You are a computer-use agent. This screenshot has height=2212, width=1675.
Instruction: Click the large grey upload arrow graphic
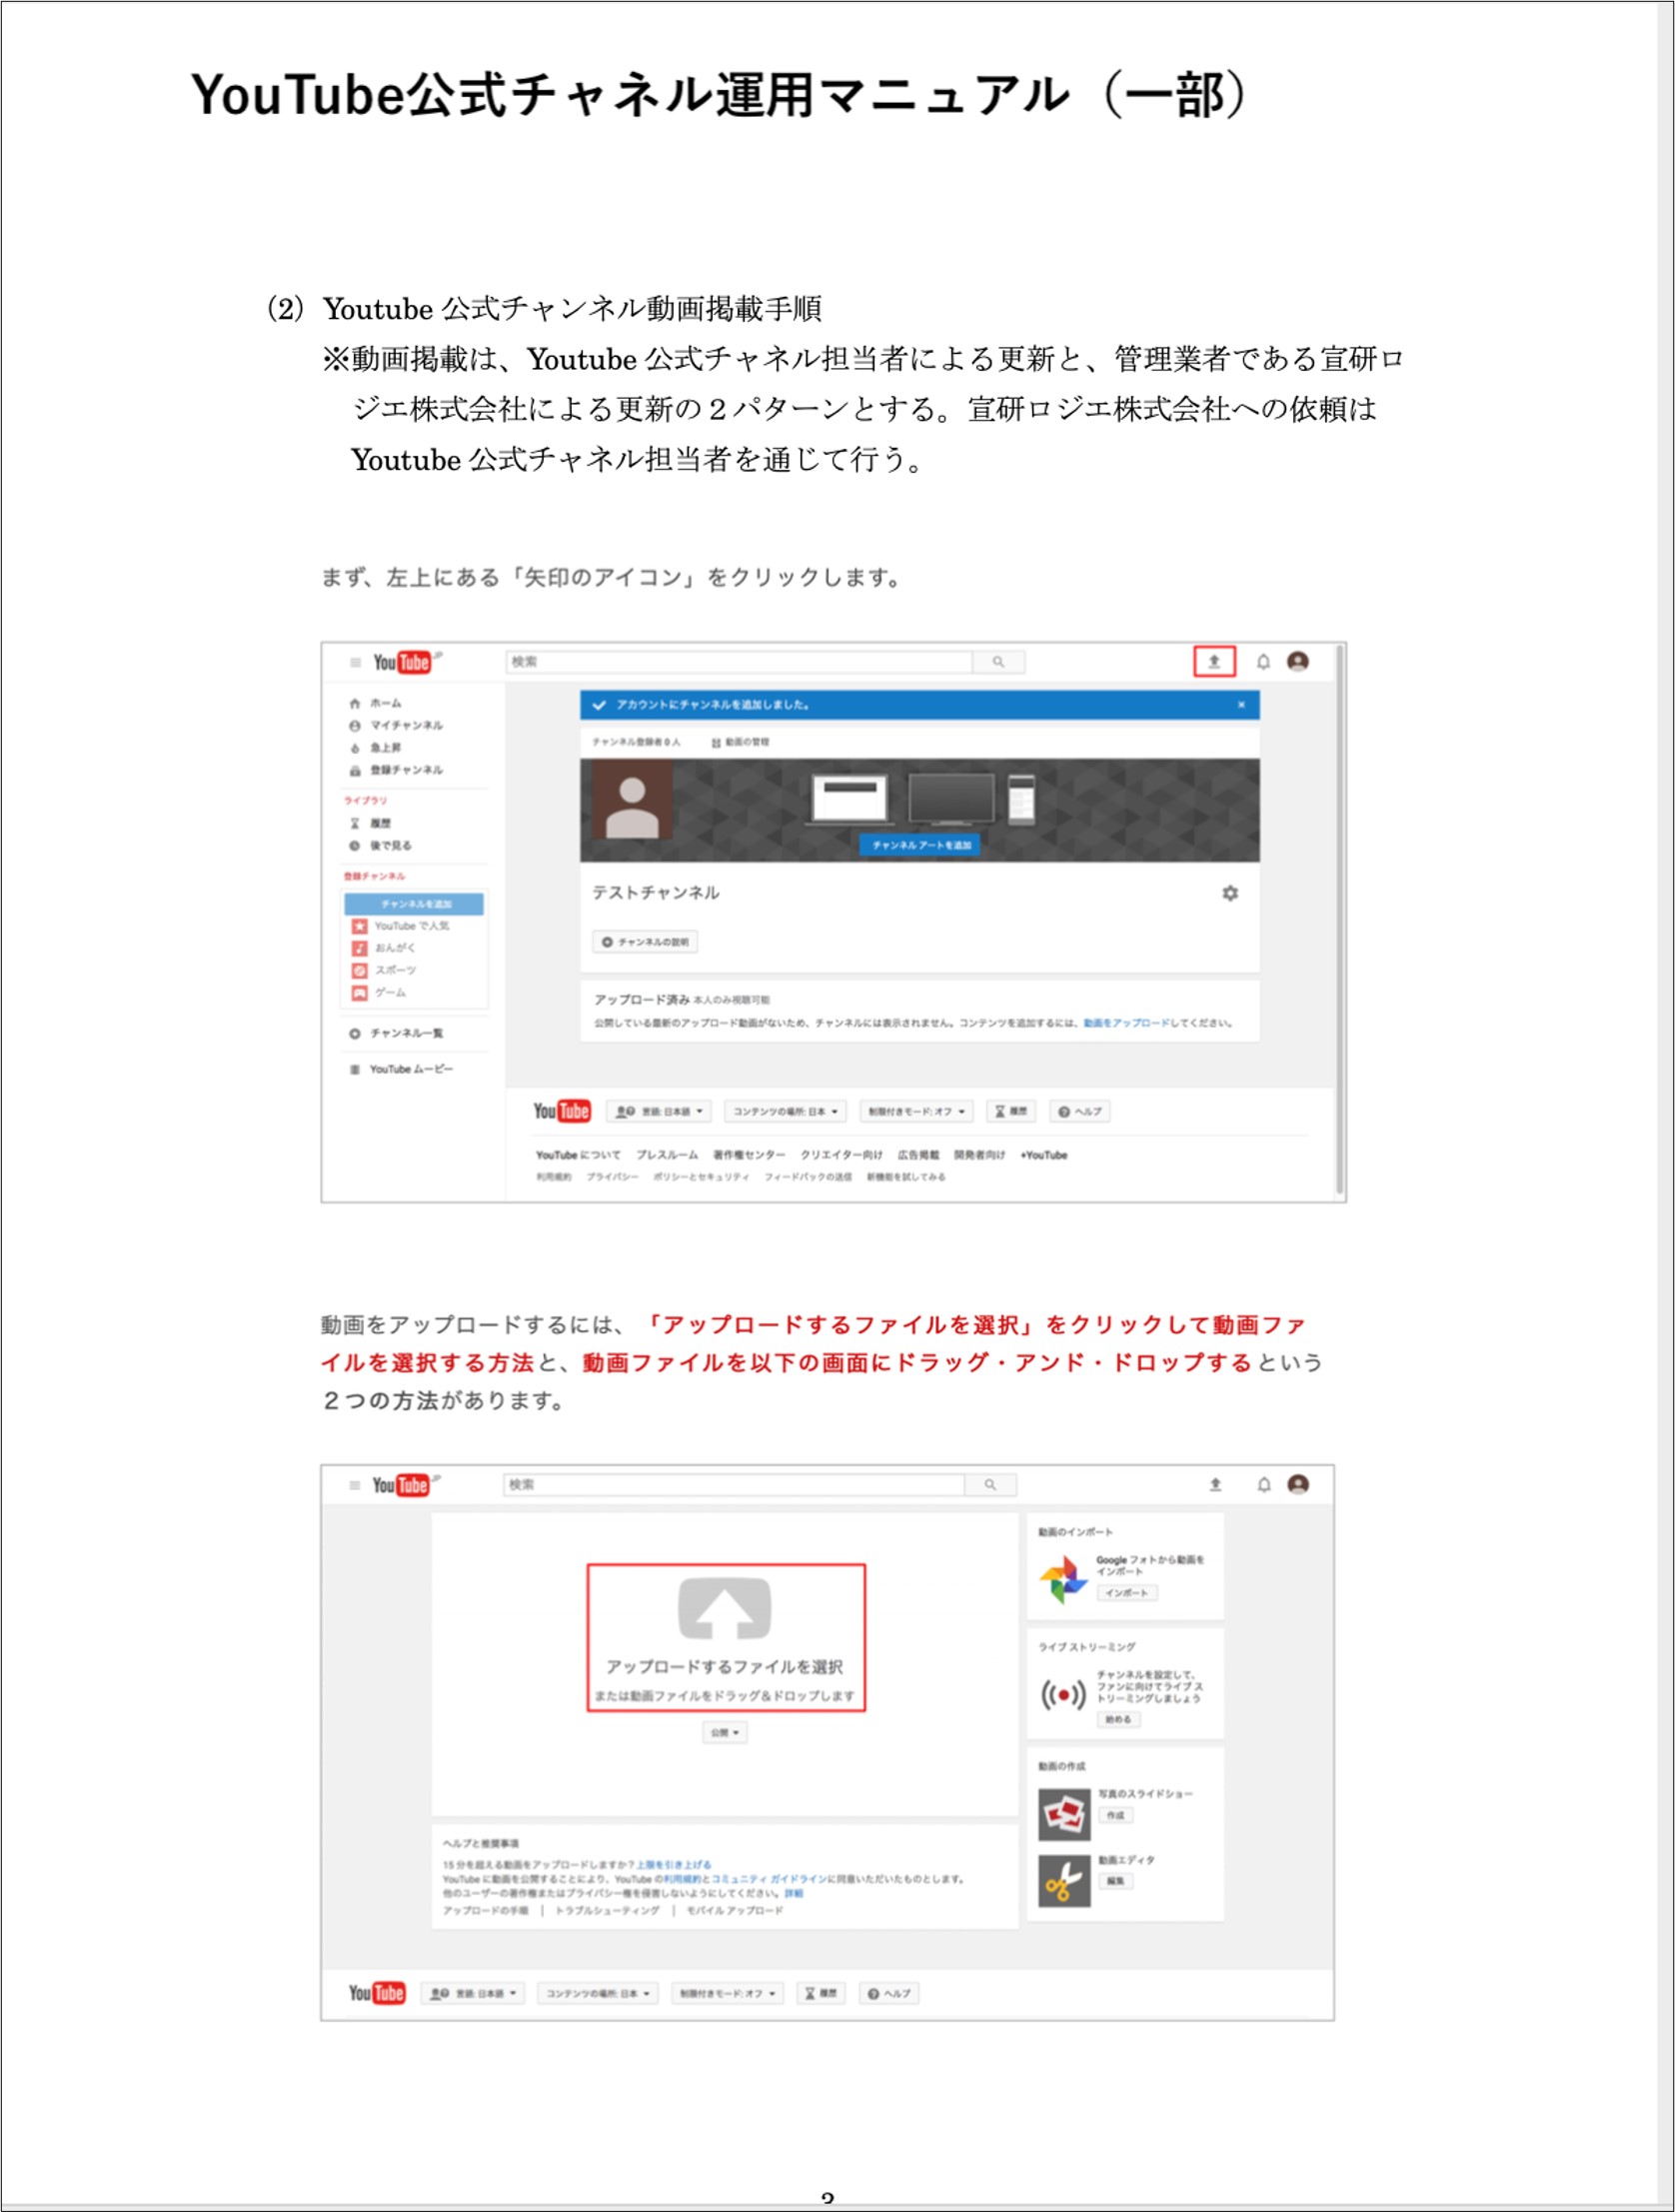(x=725, y=1608)
